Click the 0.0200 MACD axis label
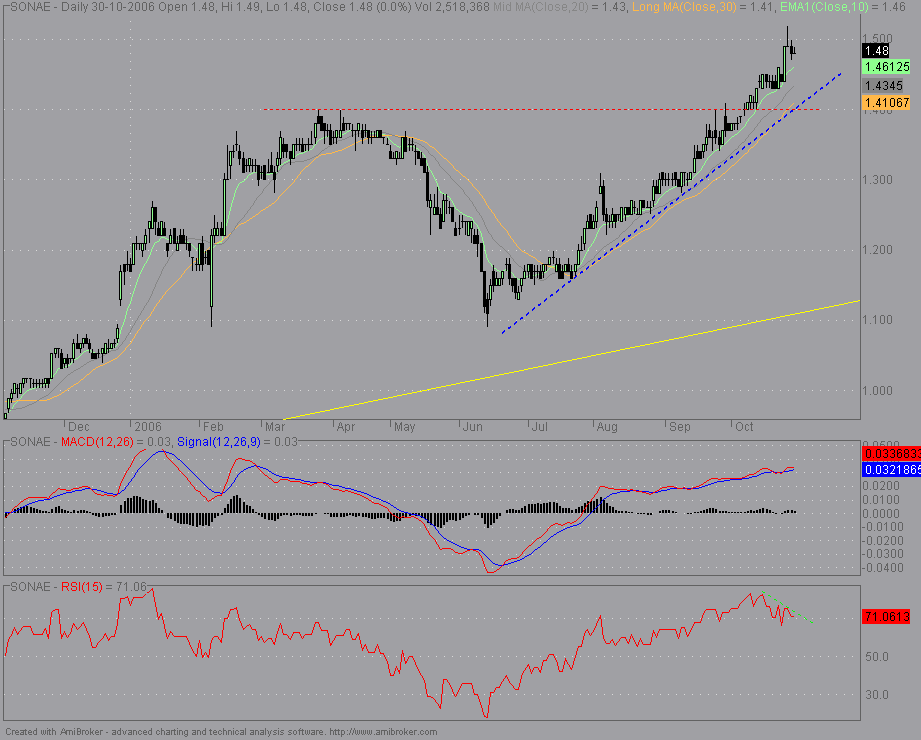921x740 pixels. coord(881,486)
